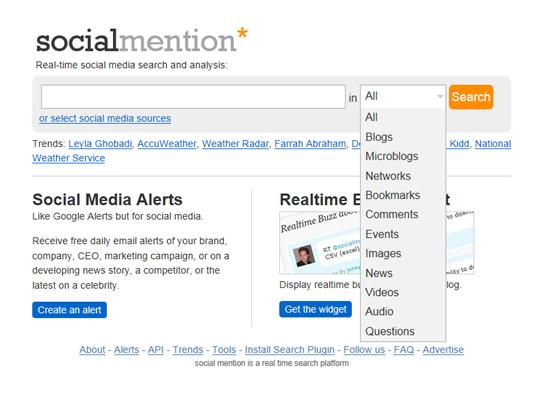Open the Kidd trend link
The image size is (541, 396).
(459, 144)
